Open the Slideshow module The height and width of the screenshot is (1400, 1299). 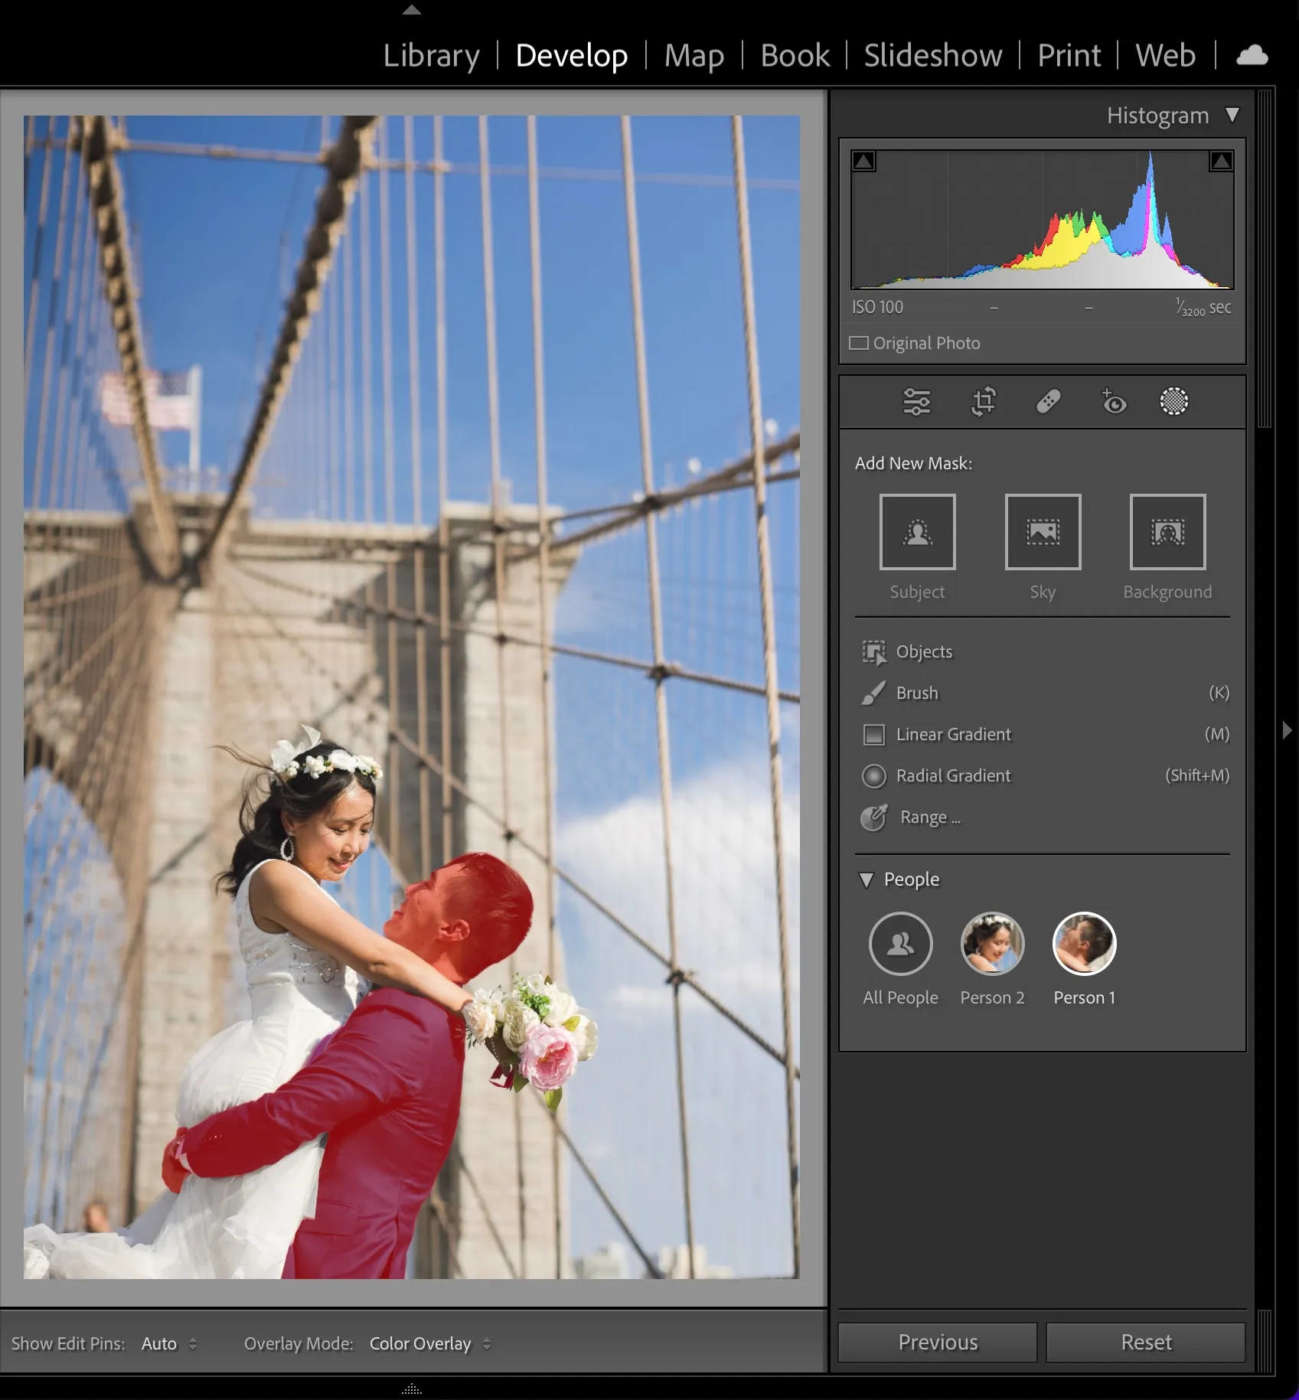coord(931,55)
